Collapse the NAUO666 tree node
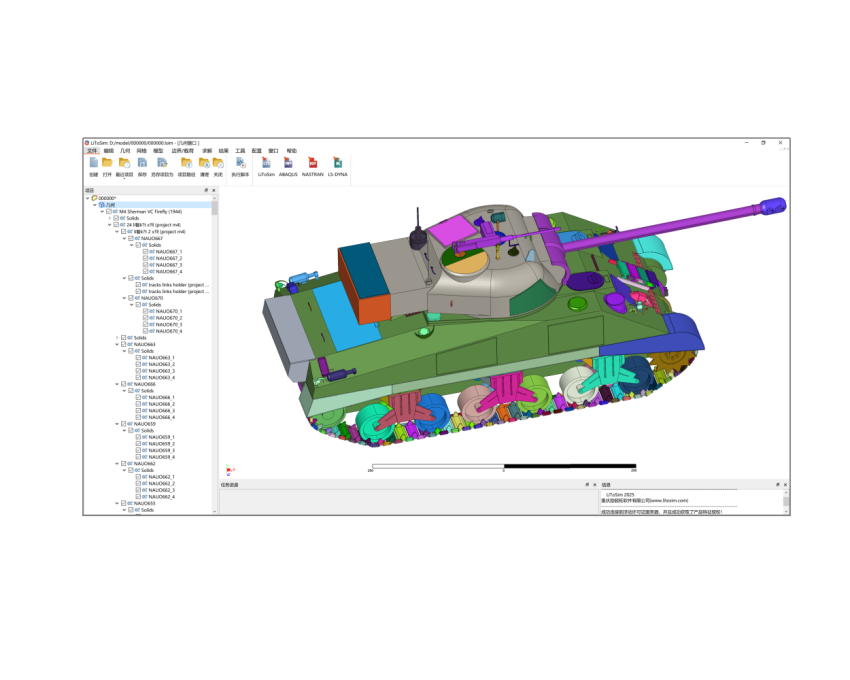The image size is (850, 680). 117,384
